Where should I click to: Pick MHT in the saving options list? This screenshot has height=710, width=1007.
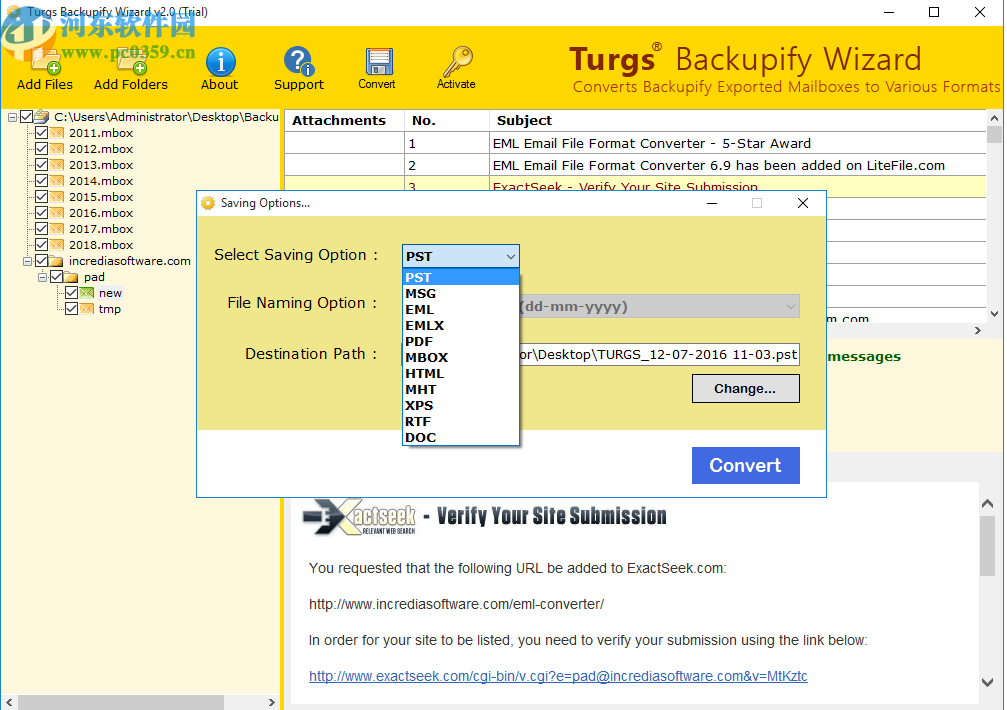(460, 390)
